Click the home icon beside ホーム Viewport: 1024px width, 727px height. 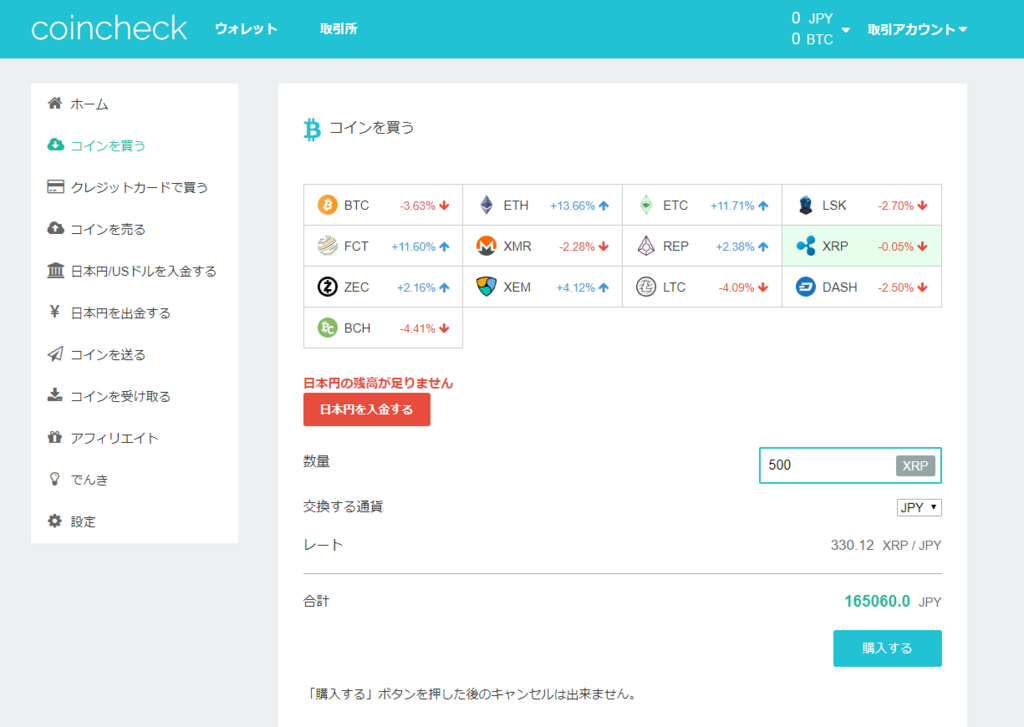pos(55,103)
